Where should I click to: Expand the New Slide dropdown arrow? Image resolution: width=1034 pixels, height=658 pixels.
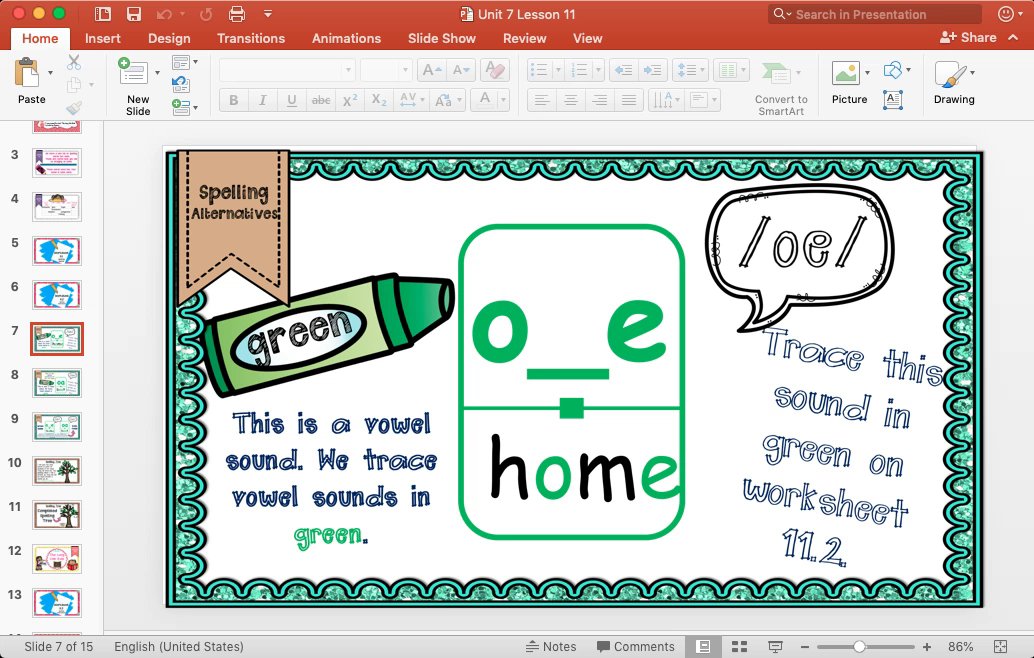click(x=157, y=72)
